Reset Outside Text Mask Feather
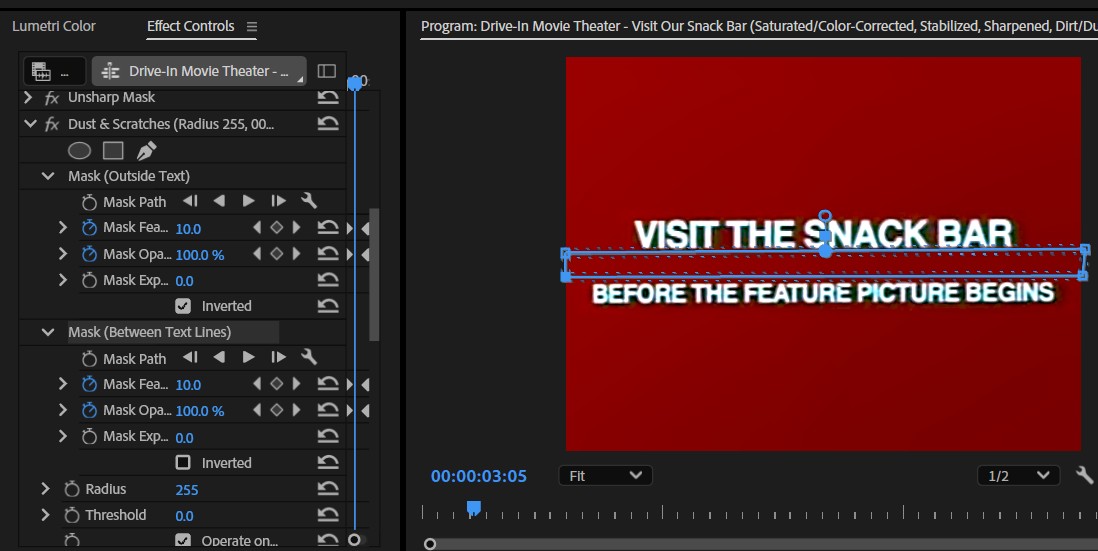 (x=328, y=228)
